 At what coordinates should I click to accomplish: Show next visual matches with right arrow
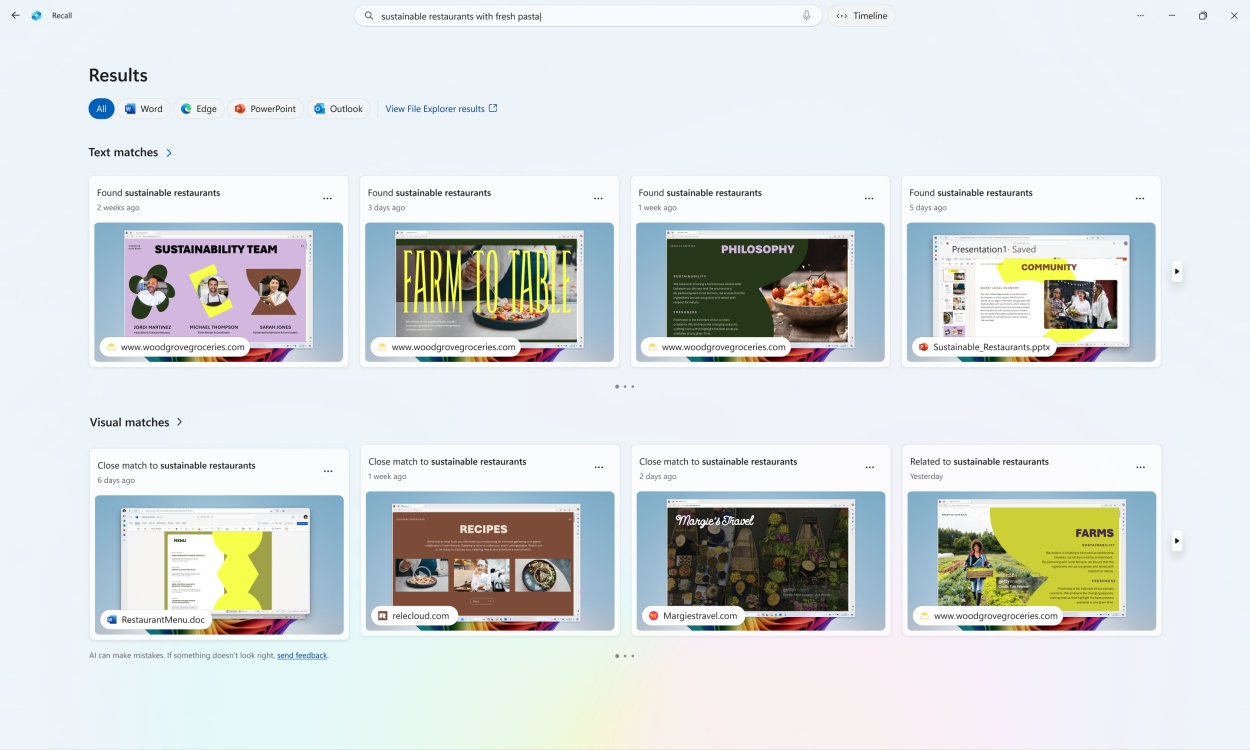[1177, 541]
